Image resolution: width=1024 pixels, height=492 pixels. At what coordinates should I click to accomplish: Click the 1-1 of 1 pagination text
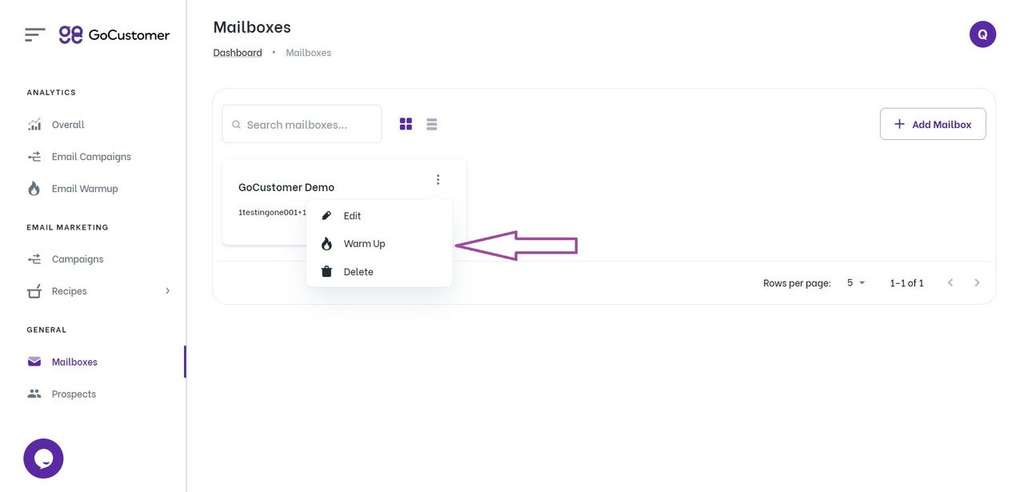coord(906,283)
